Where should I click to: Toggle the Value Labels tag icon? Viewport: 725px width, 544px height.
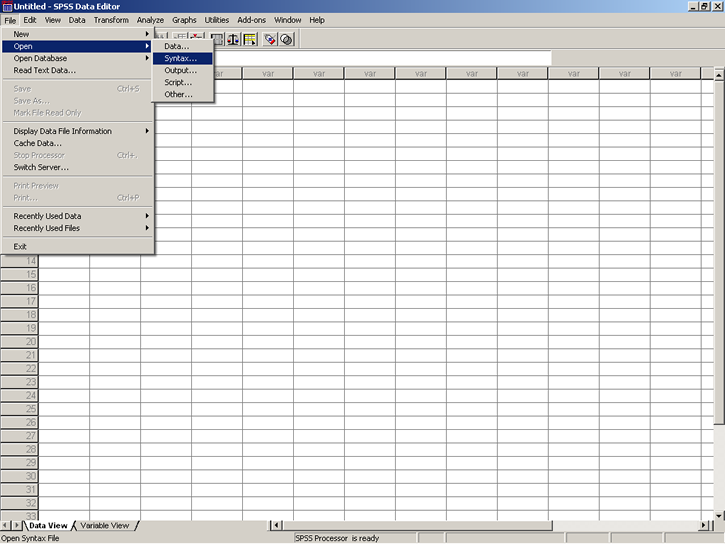(x=270, y=39)
